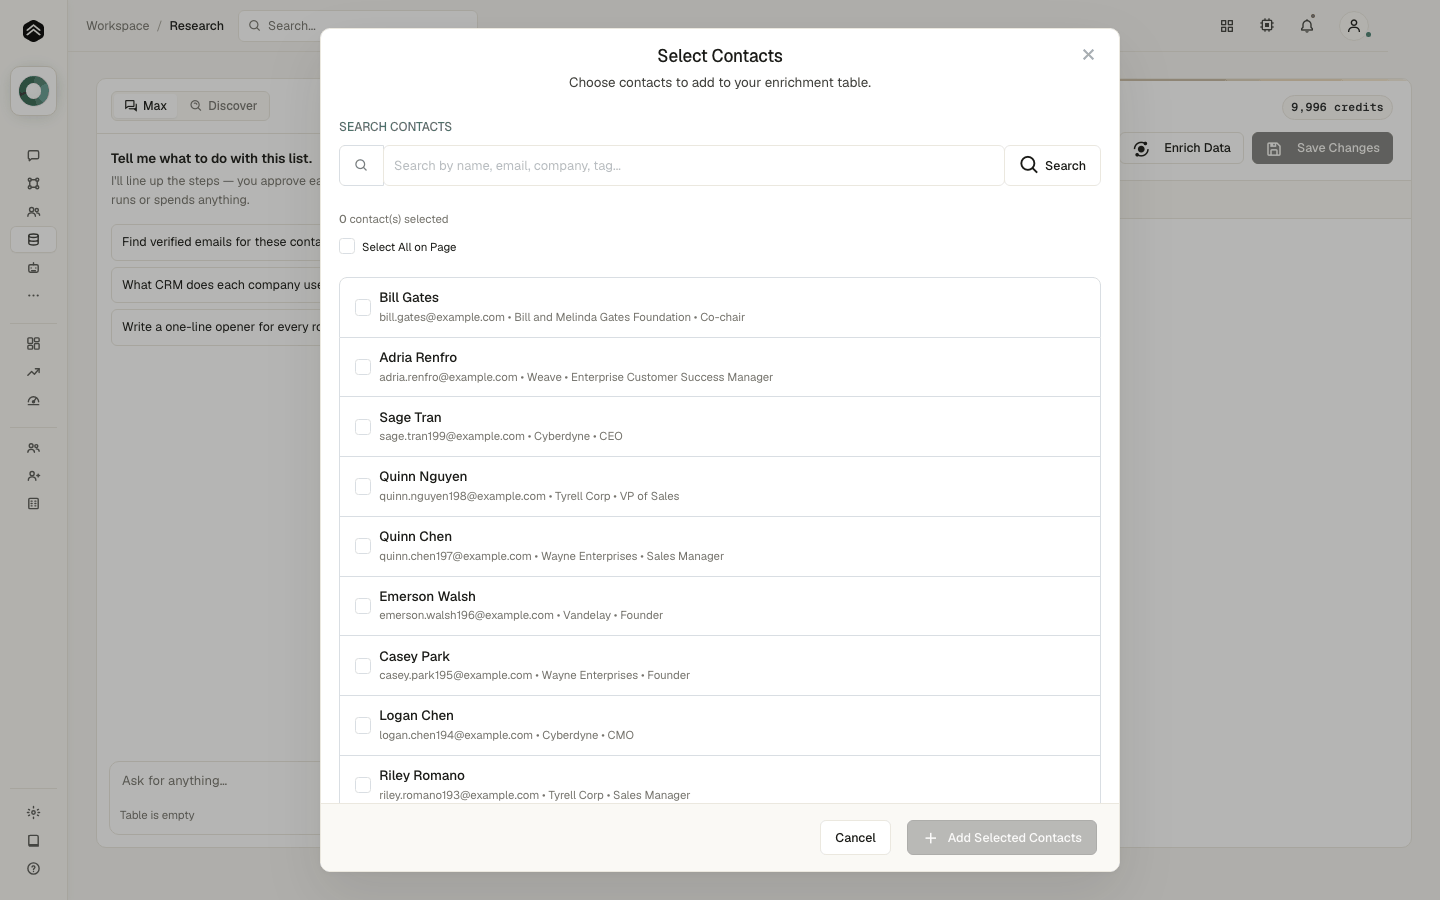Check the box for Bill Gates
Screen dimensions: 1440x900
click(363, 307)
